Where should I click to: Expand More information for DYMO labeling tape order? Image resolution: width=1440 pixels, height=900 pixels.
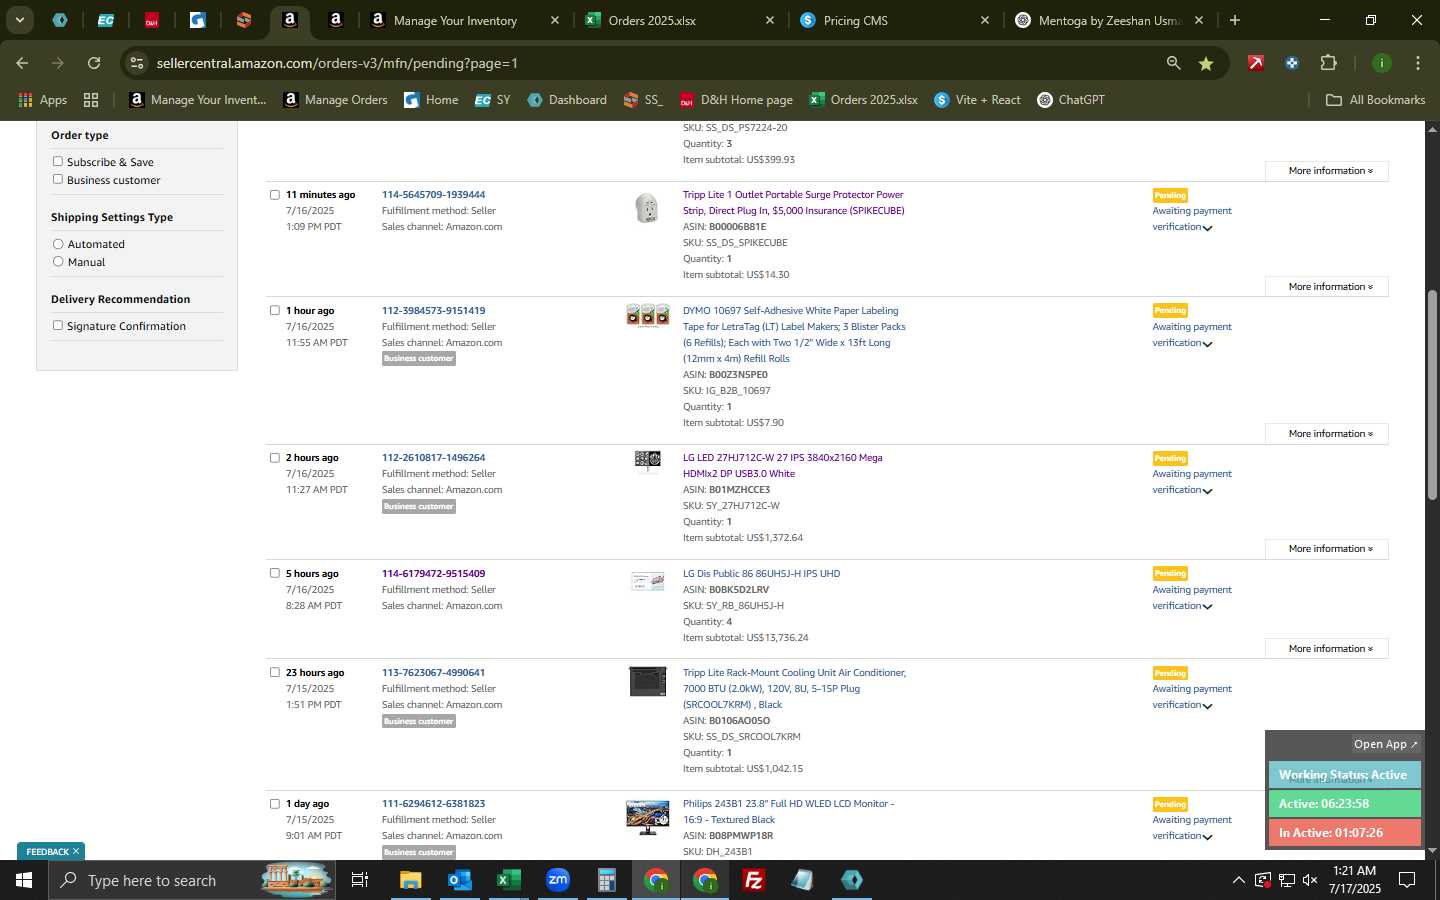point(1326,434)
